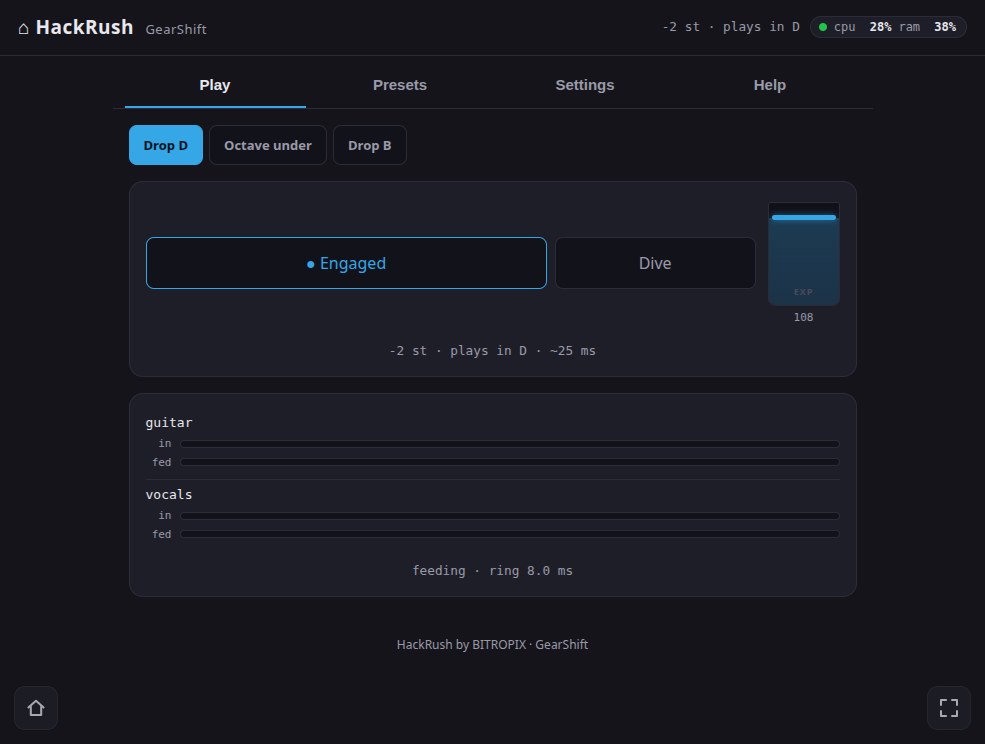Viewport: 985px width, 744px height.
Task: Click the HackRush title text
Action: coord(84,28)
